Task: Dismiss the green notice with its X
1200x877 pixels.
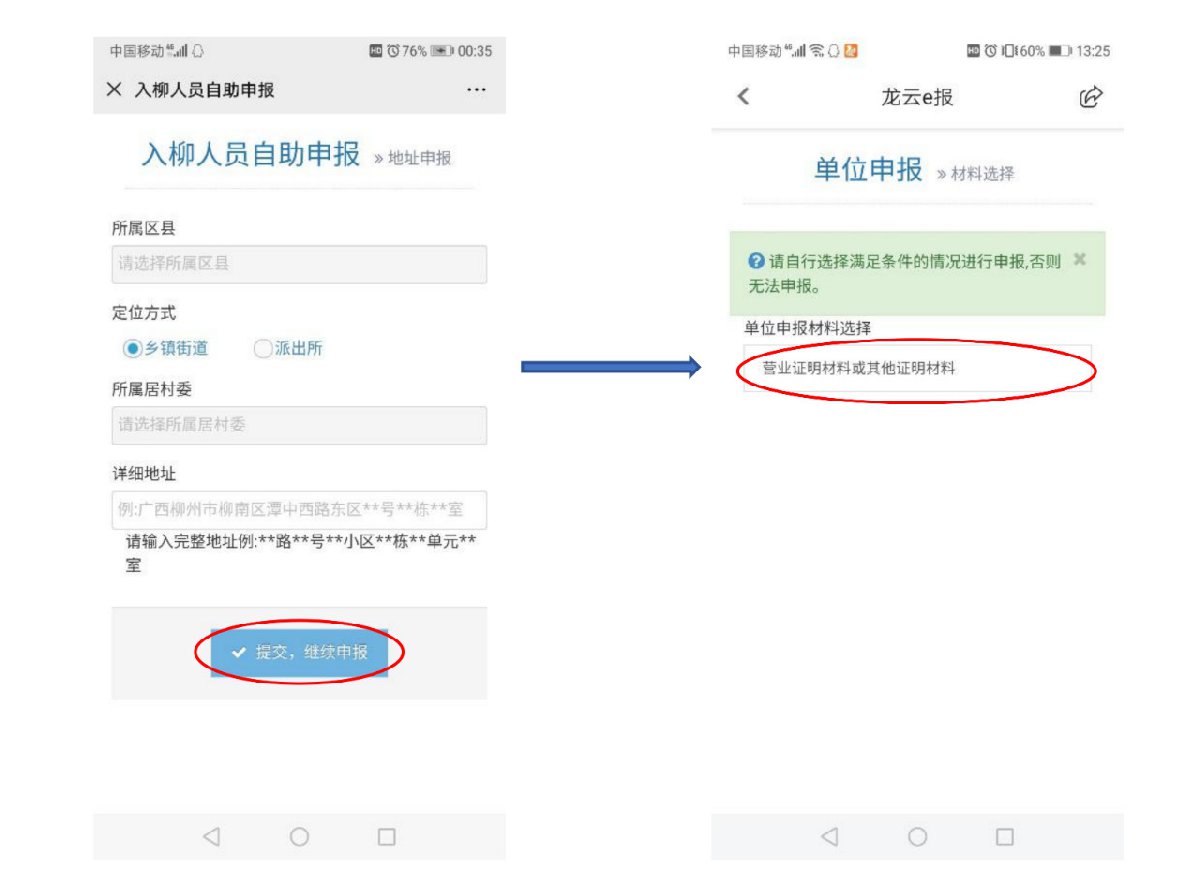Action: click(x=1079, y=259)
